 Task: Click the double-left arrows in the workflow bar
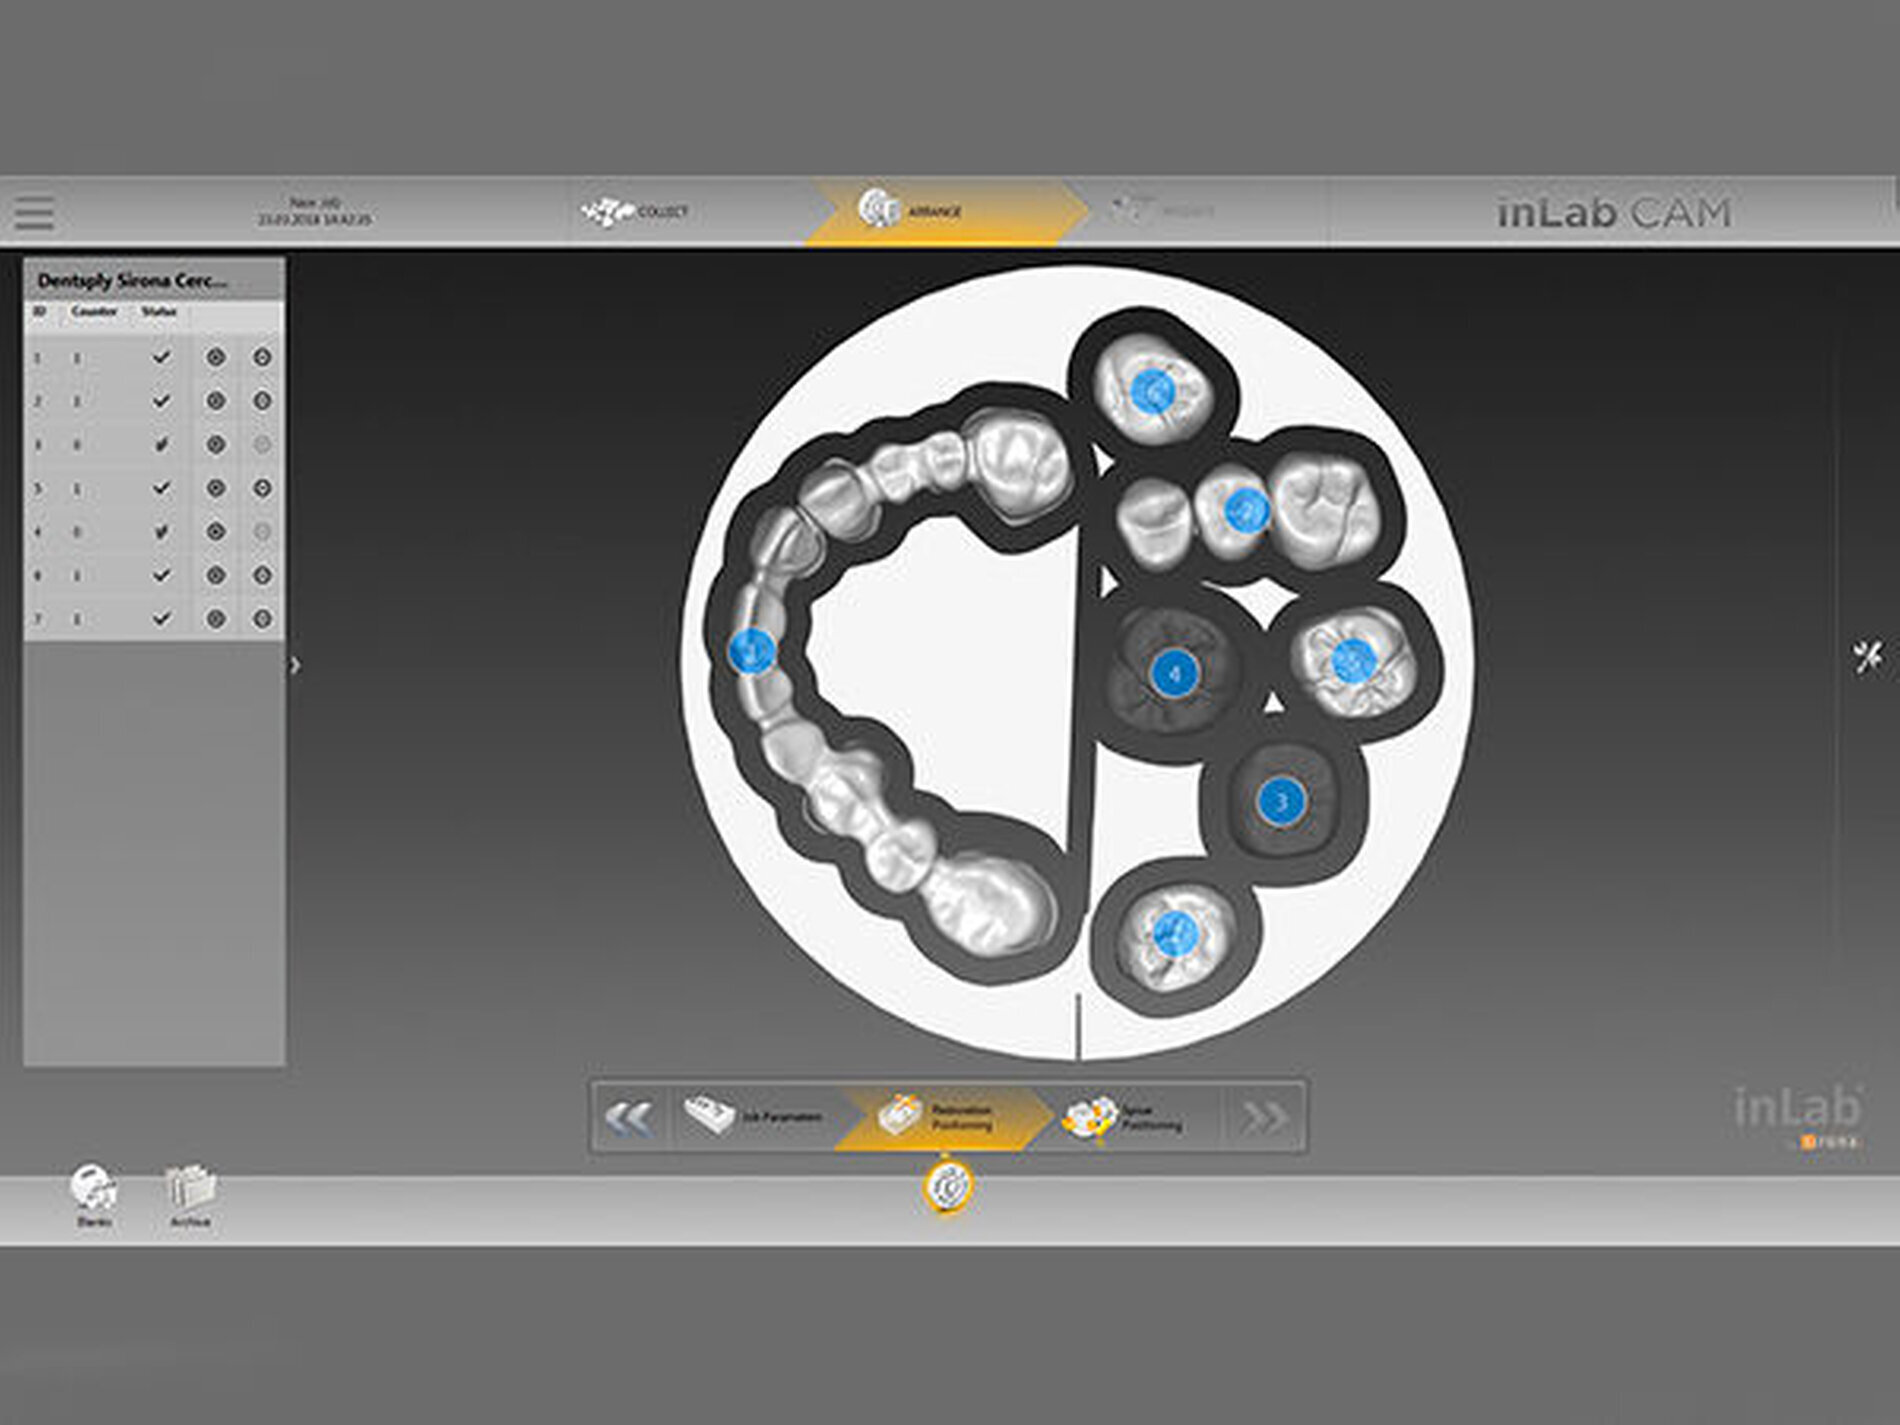click(x=629, y=1115)
